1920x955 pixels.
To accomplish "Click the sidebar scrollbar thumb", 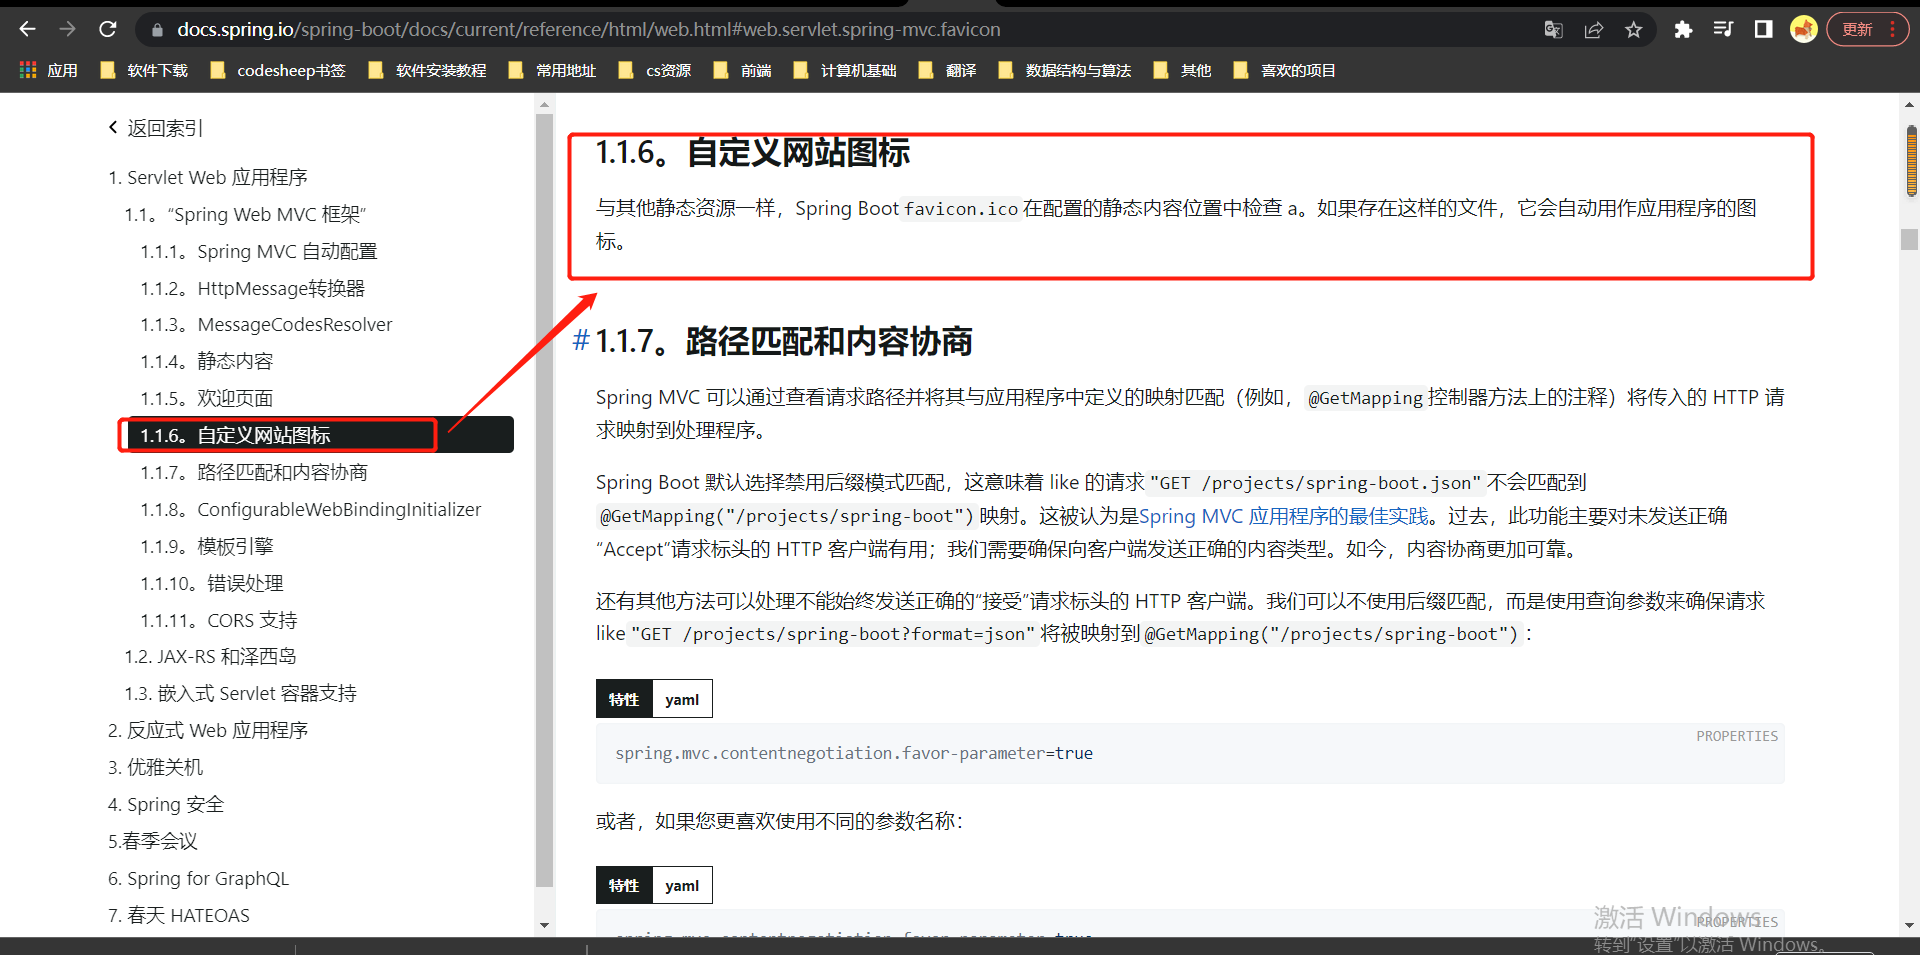I will point(545,500).
